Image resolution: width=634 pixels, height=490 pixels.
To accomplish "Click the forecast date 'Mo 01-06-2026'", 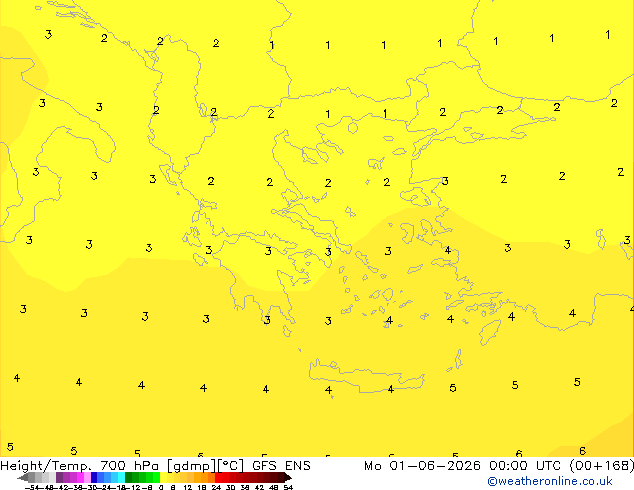I will click(x=422, y=466).
